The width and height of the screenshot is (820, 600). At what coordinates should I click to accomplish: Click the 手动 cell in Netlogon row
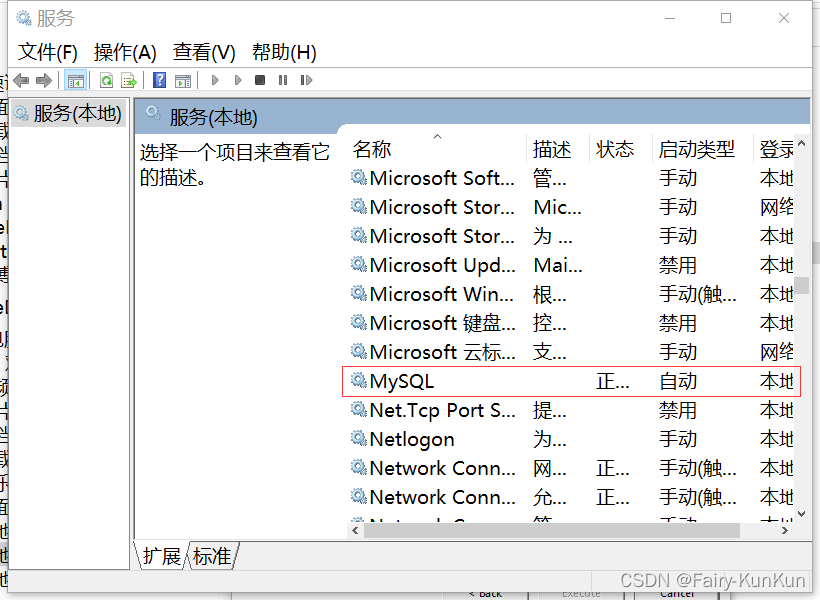point(678,439)
